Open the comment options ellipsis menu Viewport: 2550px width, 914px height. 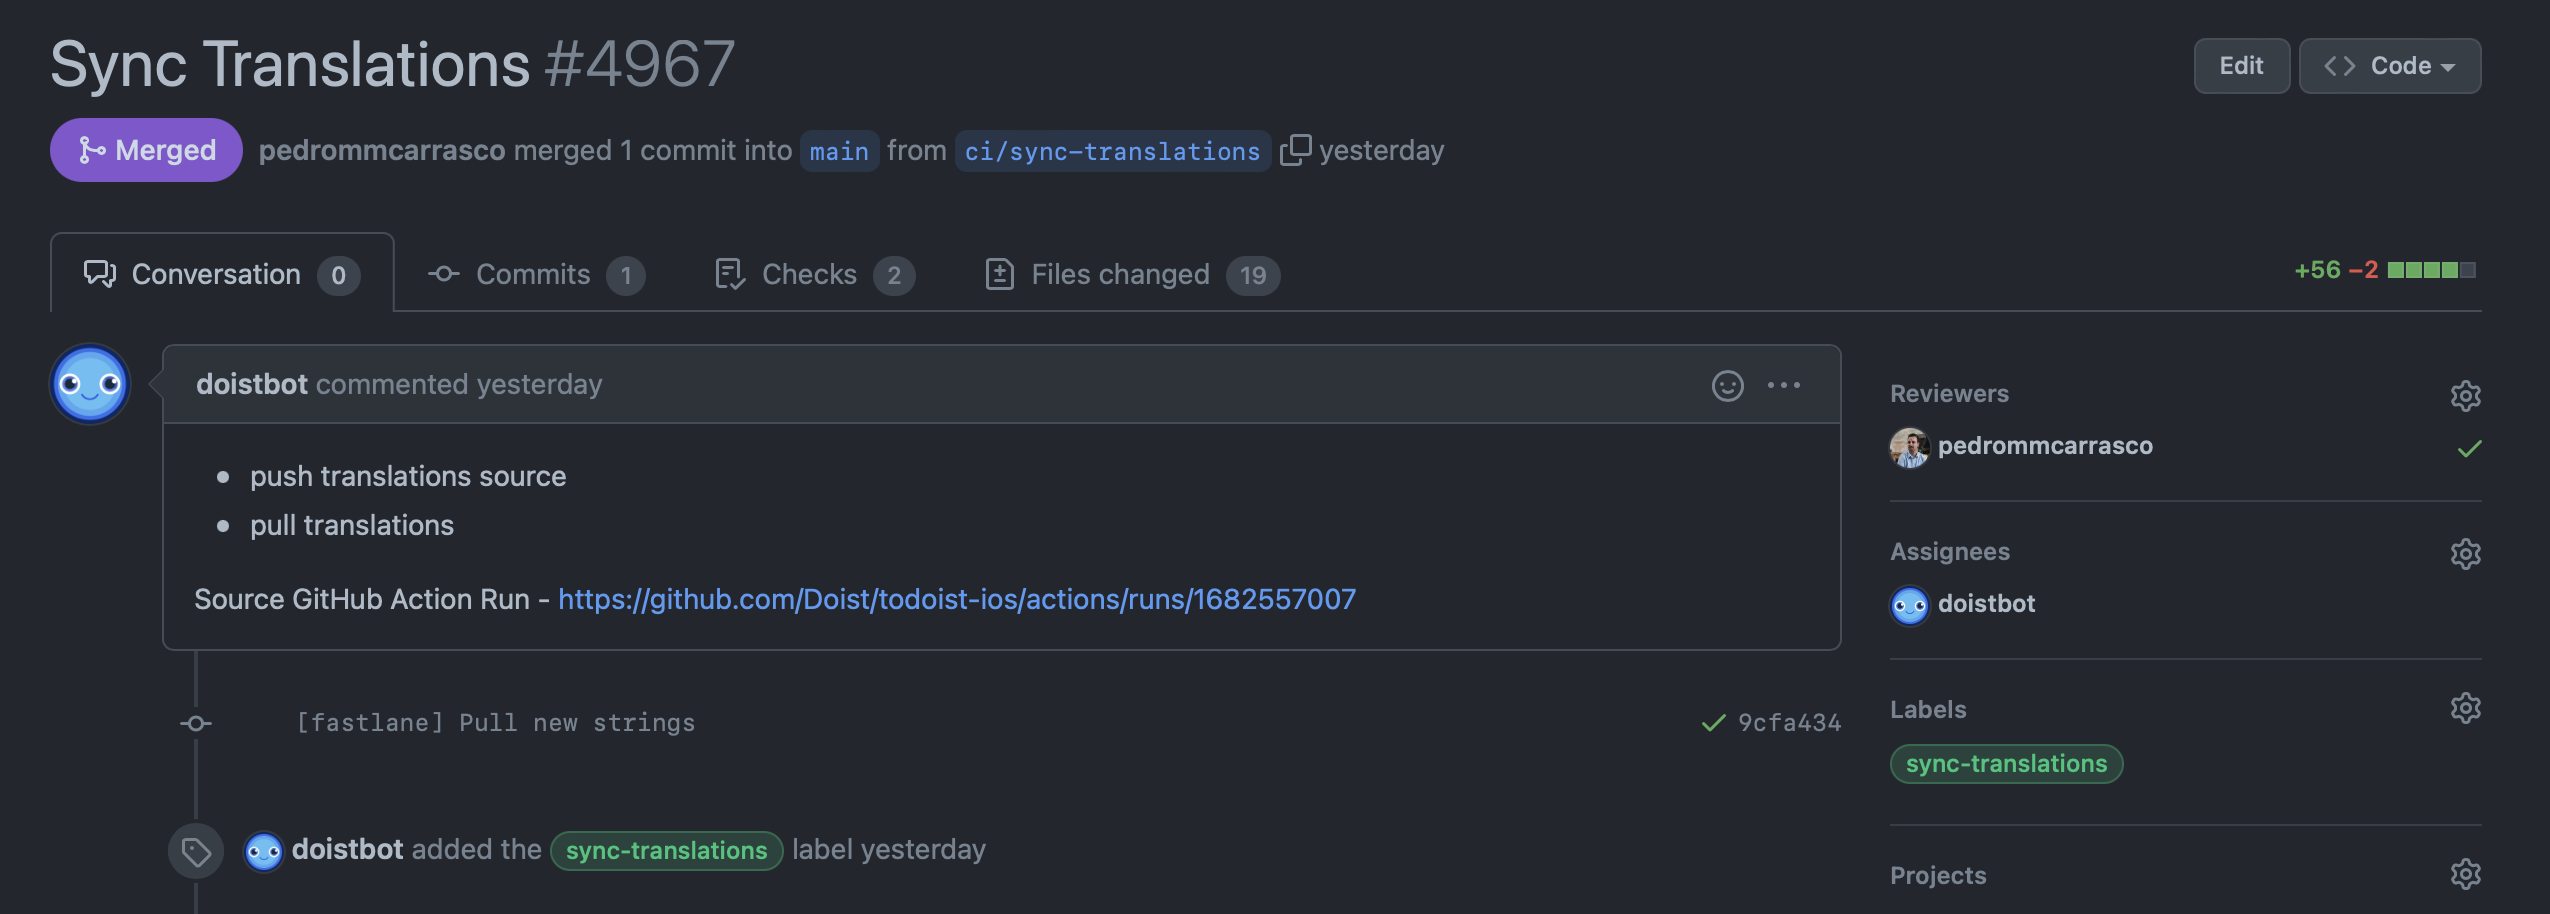(1785, 385)
